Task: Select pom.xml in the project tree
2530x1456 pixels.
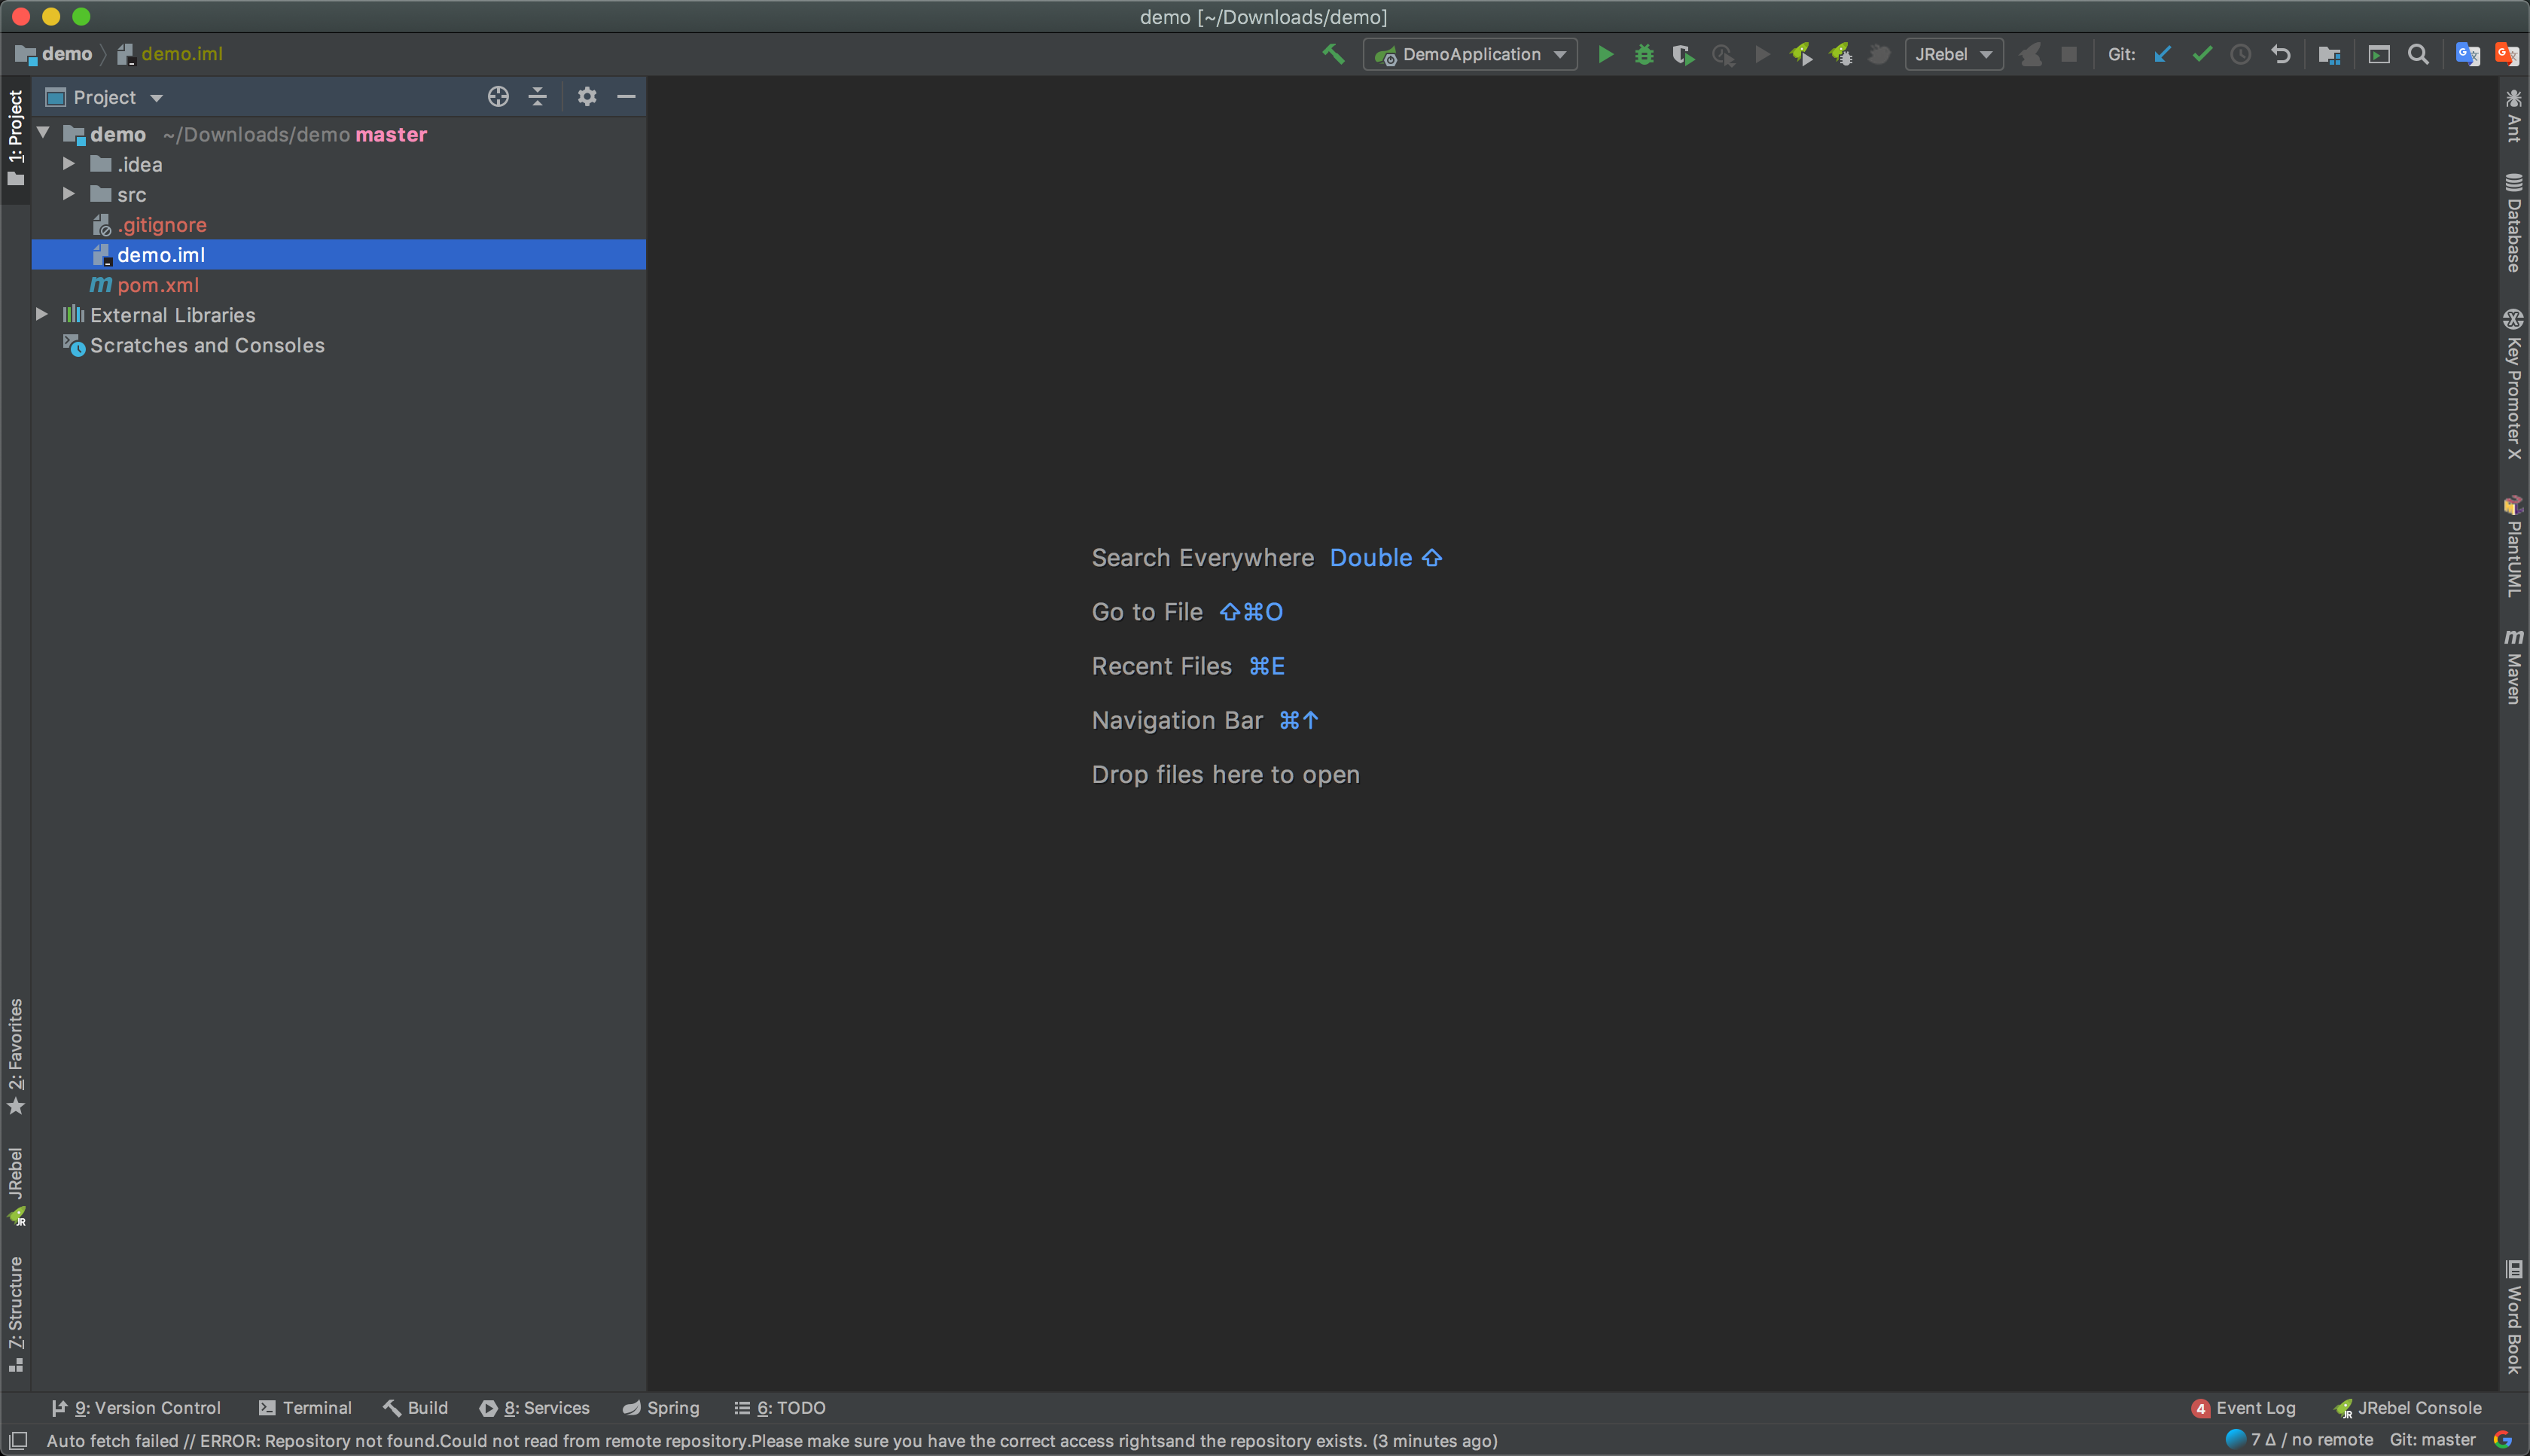Action: 158,285
